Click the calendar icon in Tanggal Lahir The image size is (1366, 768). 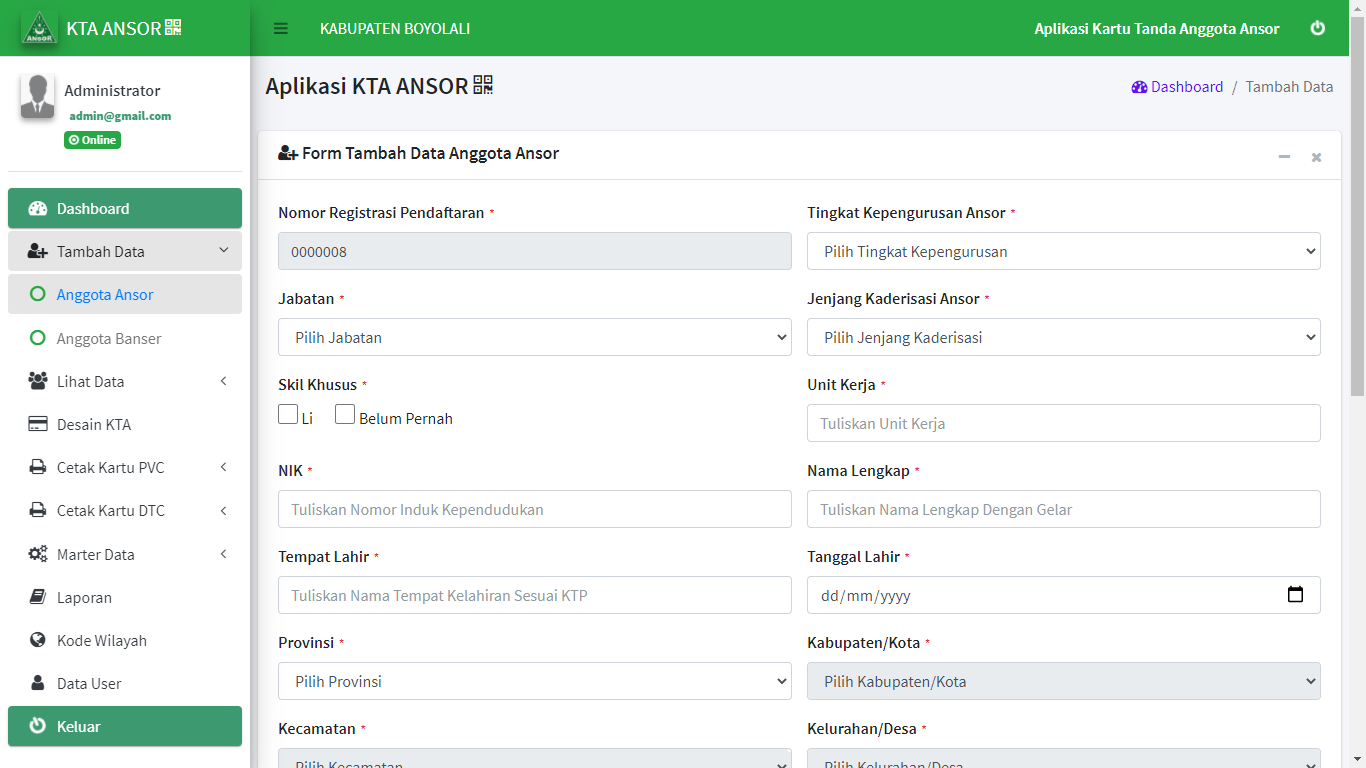click(x=1295, y=595)
